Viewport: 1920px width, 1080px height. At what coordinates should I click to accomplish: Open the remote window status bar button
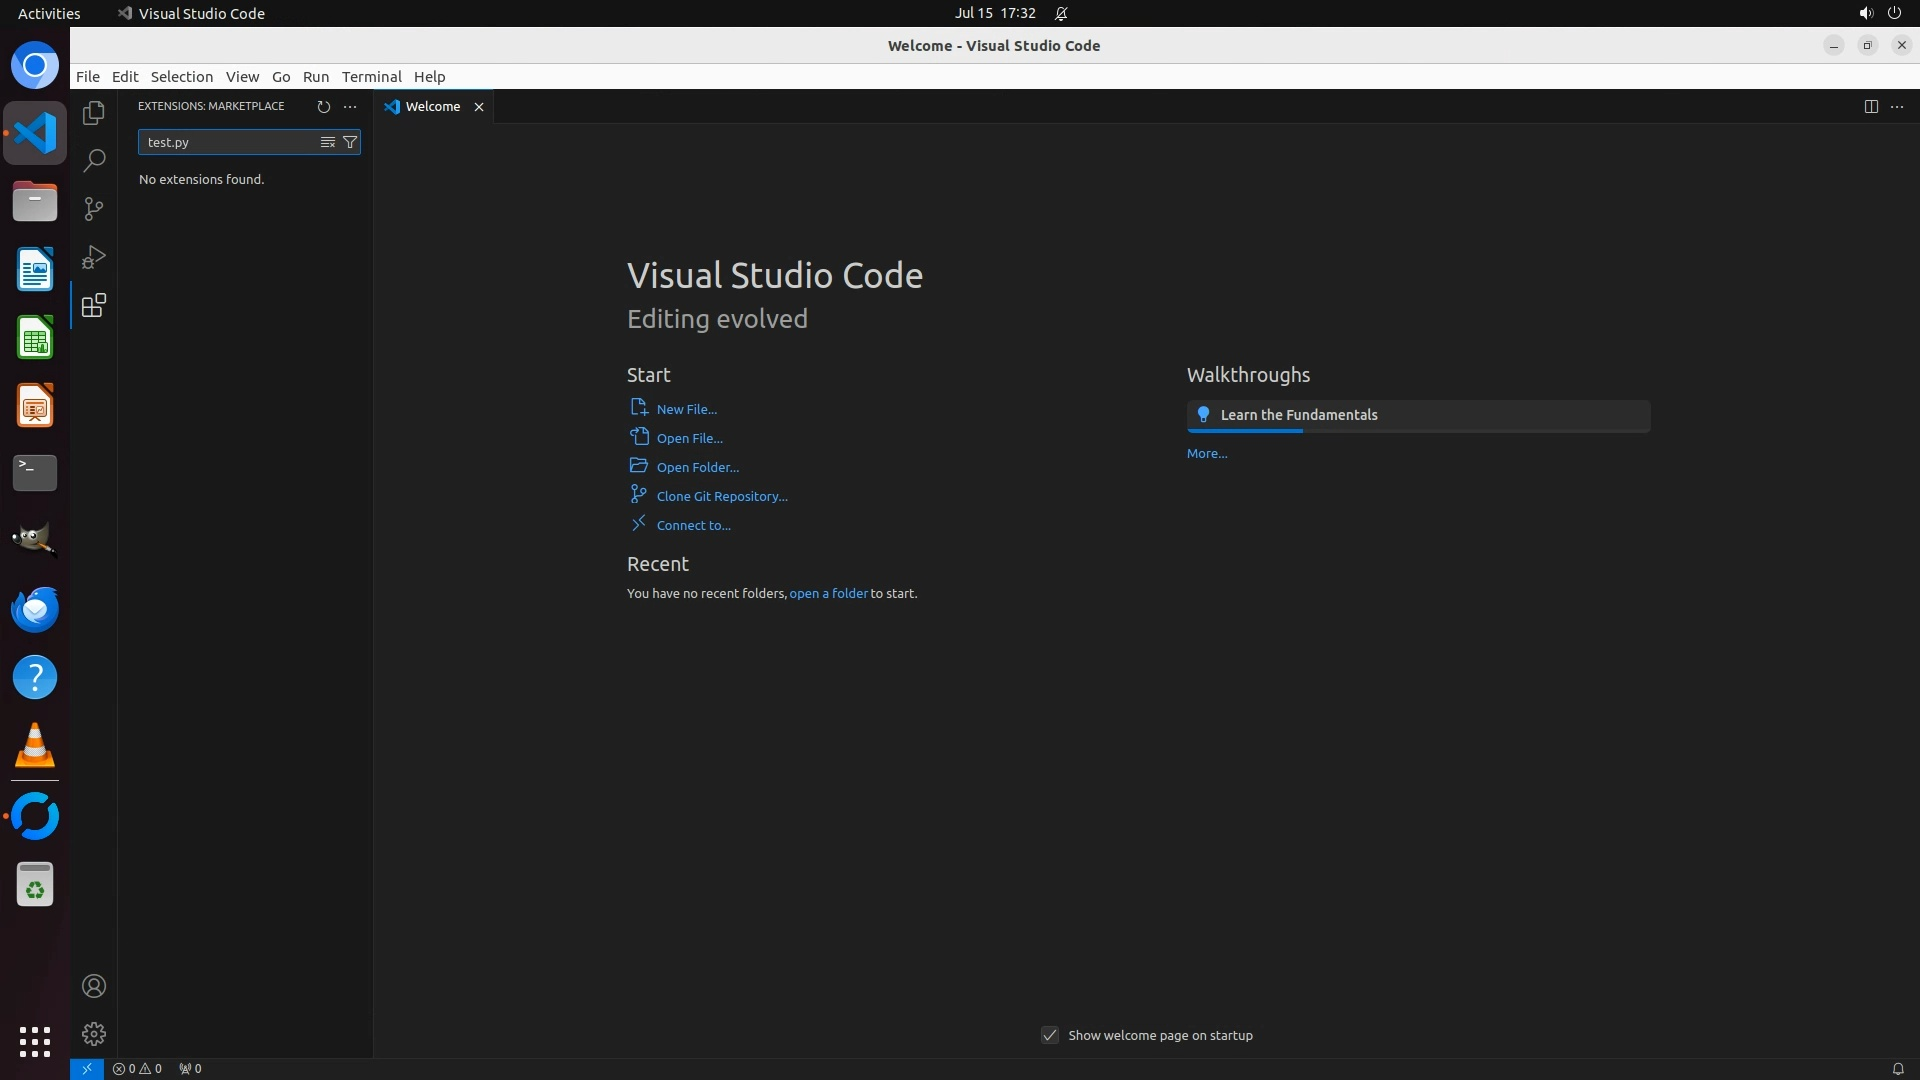[87, 1068]
